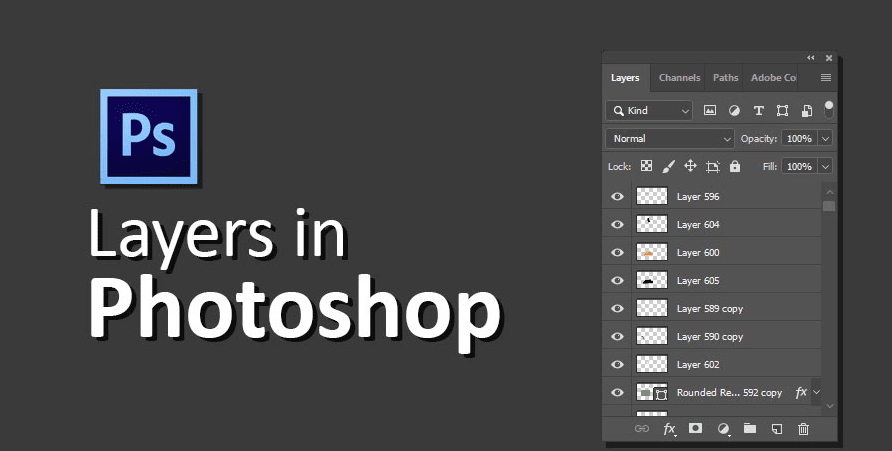The height and width of the screenshot is (451, 892).
Task: Open the Opacity slider dropdown arrow
Action: [825, 138]
